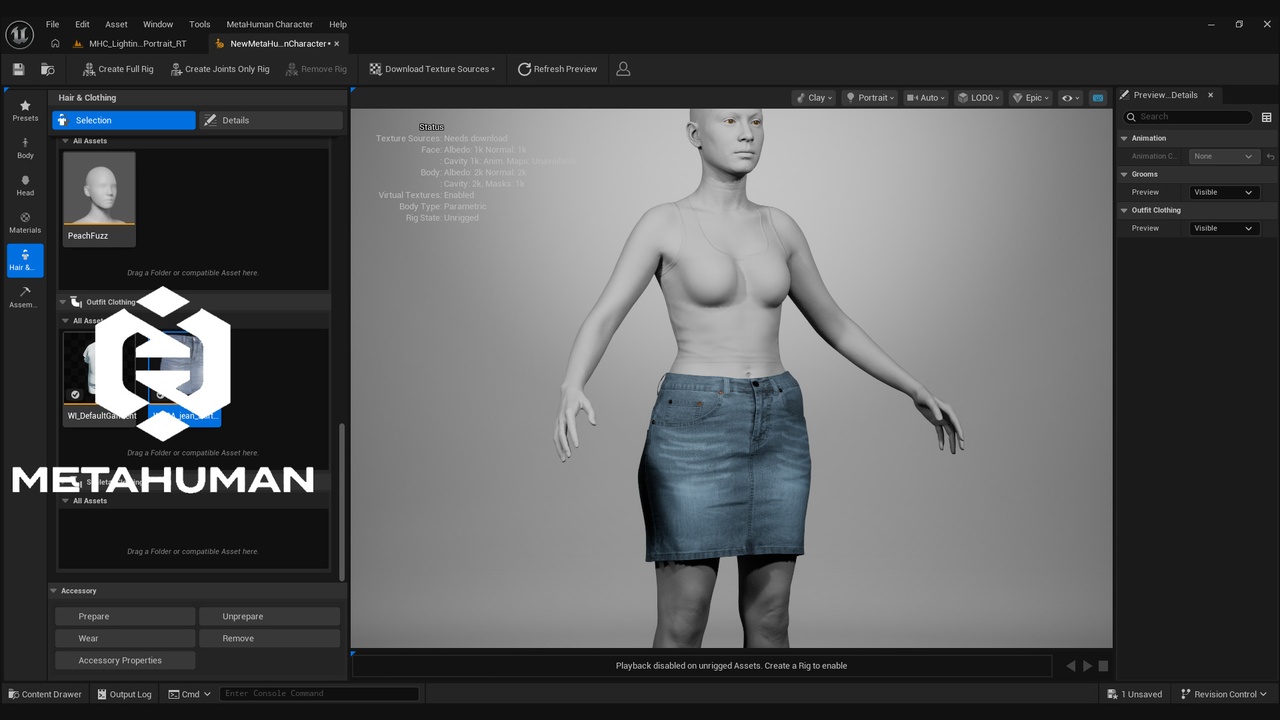Open the Presets sidebar section

point(25,111)
